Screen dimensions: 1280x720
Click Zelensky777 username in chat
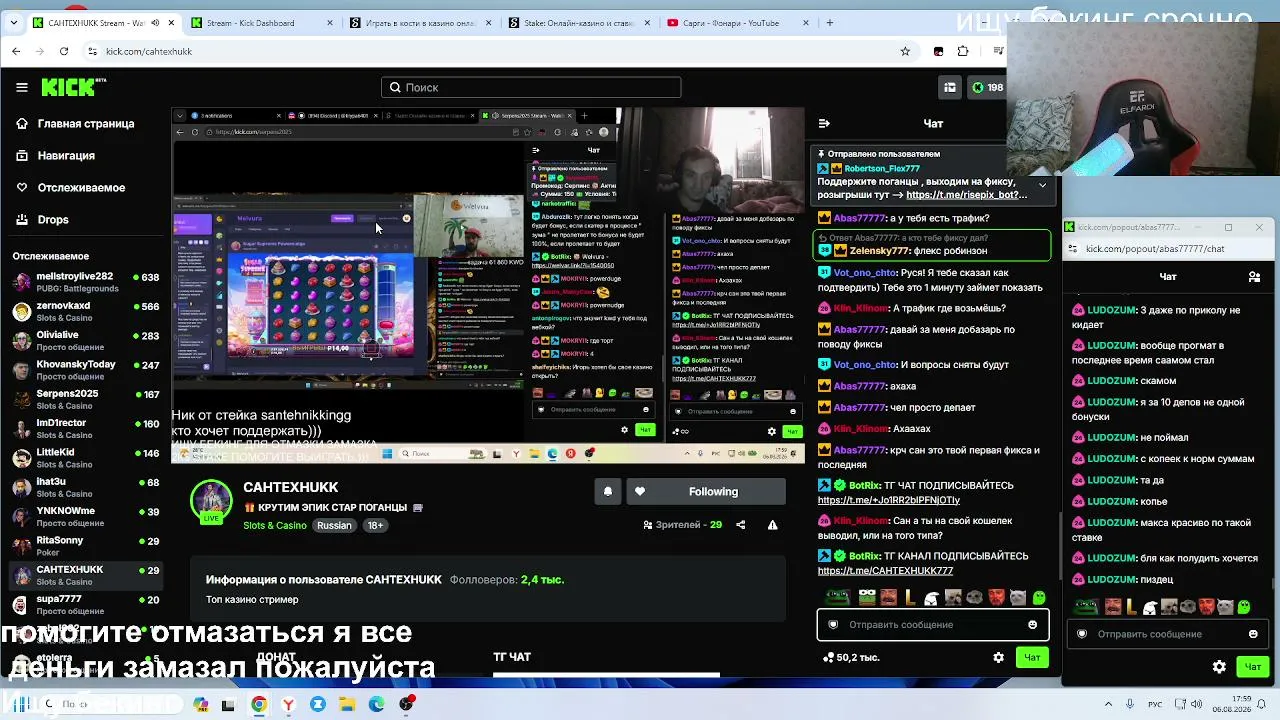879,251
